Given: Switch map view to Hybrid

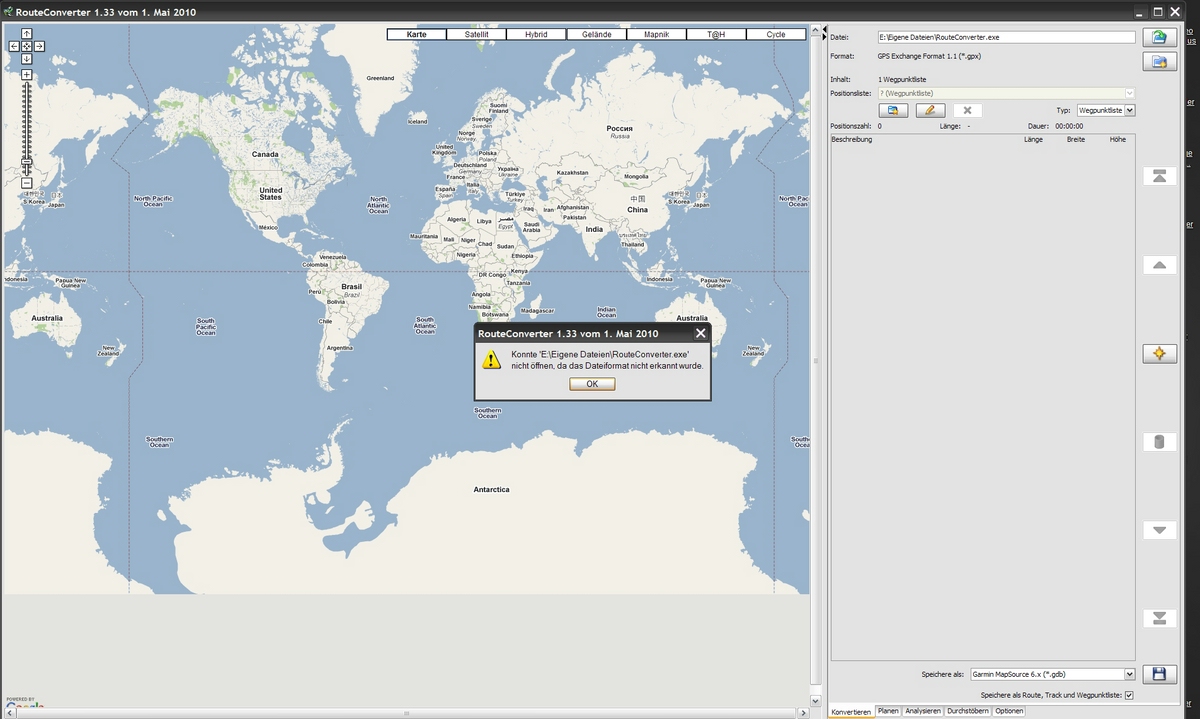Looking at the screenshot, I should [536, 34].
